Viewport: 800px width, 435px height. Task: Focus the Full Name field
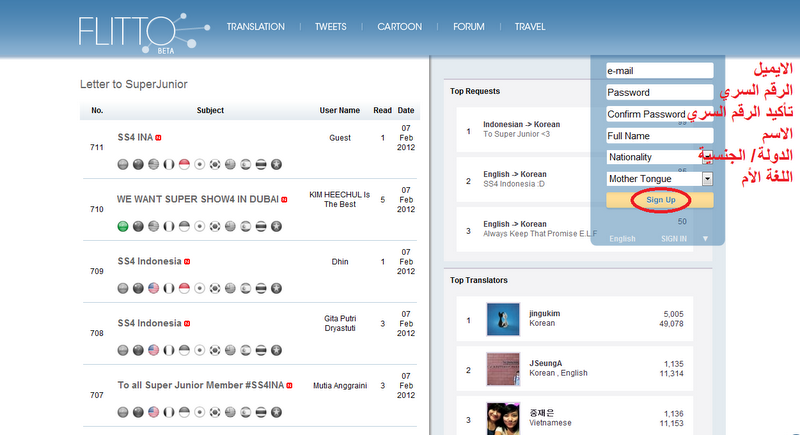[660, 136]
